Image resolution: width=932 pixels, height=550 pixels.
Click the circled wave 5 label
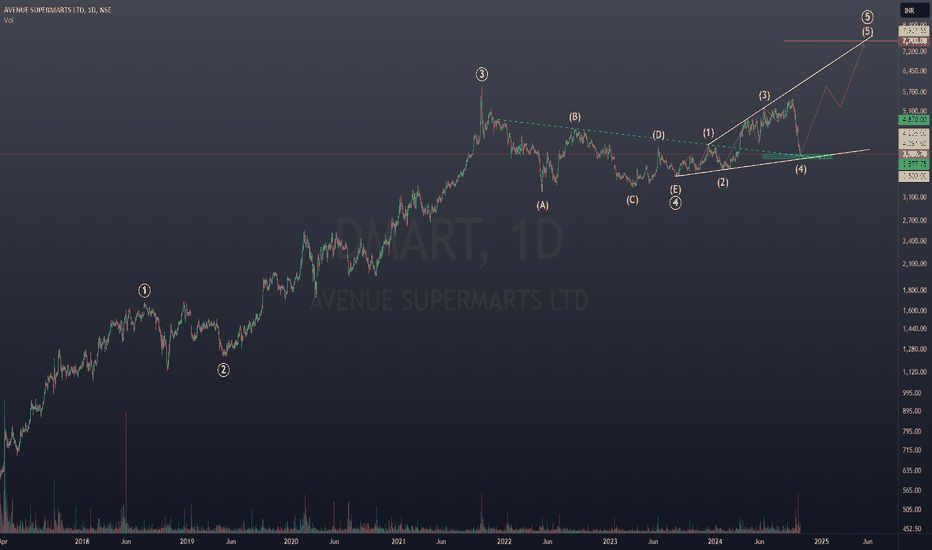[868, 17]
